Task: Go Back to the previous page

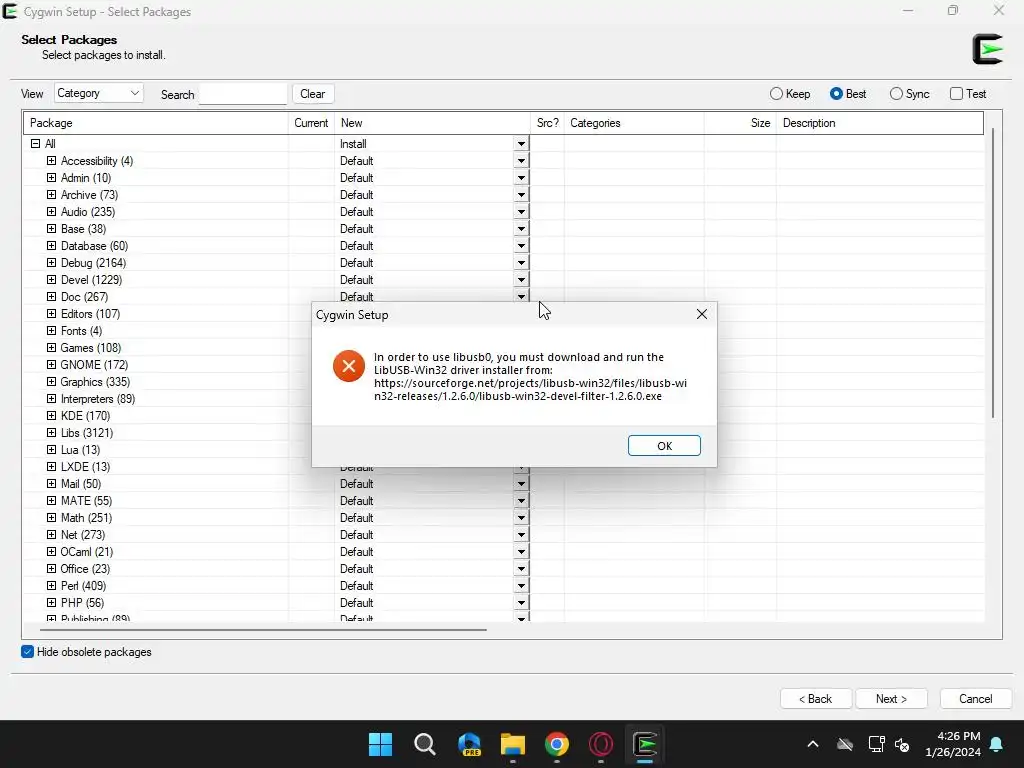Action: tap(816, 699)
